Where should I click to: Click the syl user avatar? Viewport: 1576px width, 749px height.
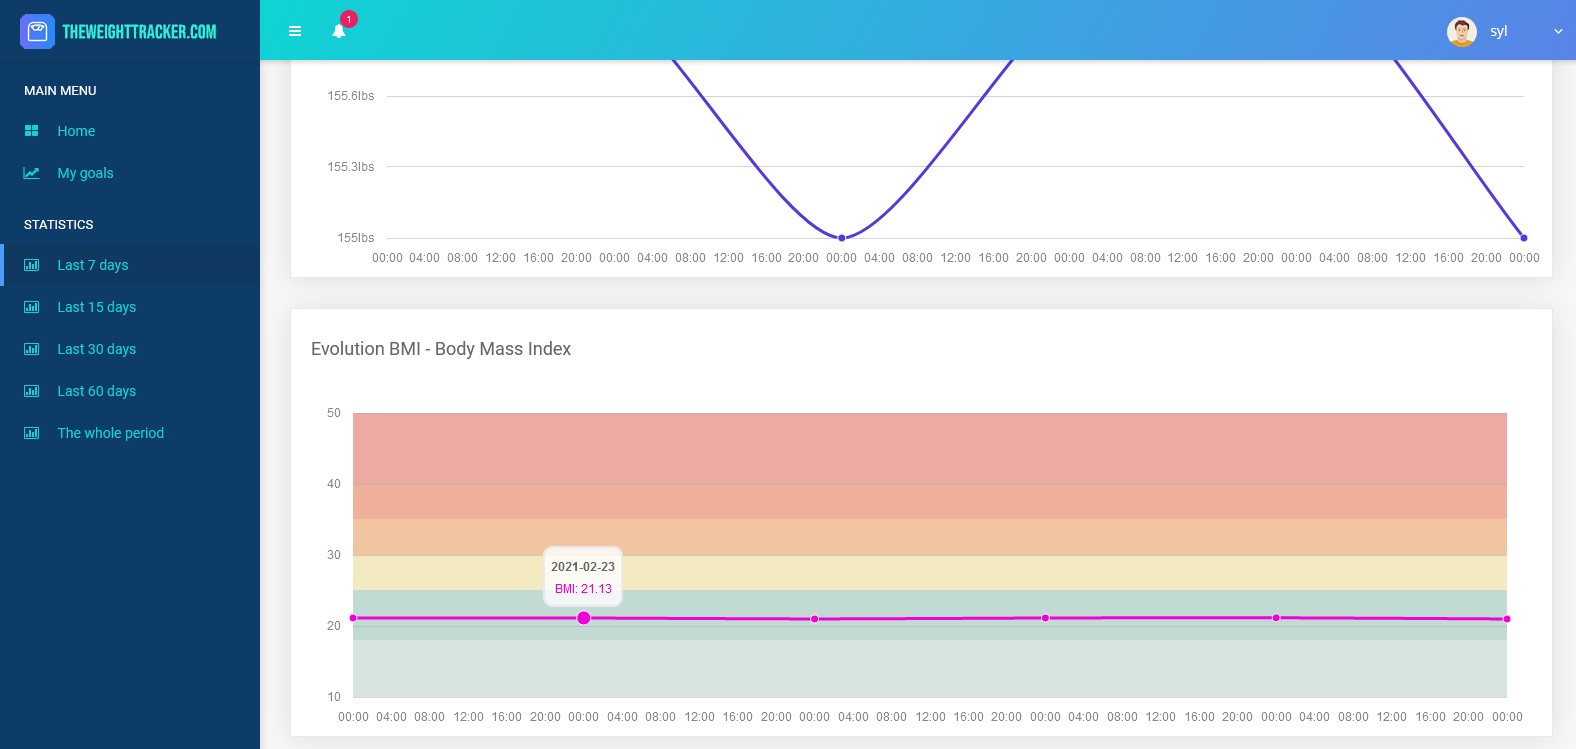1462,32
